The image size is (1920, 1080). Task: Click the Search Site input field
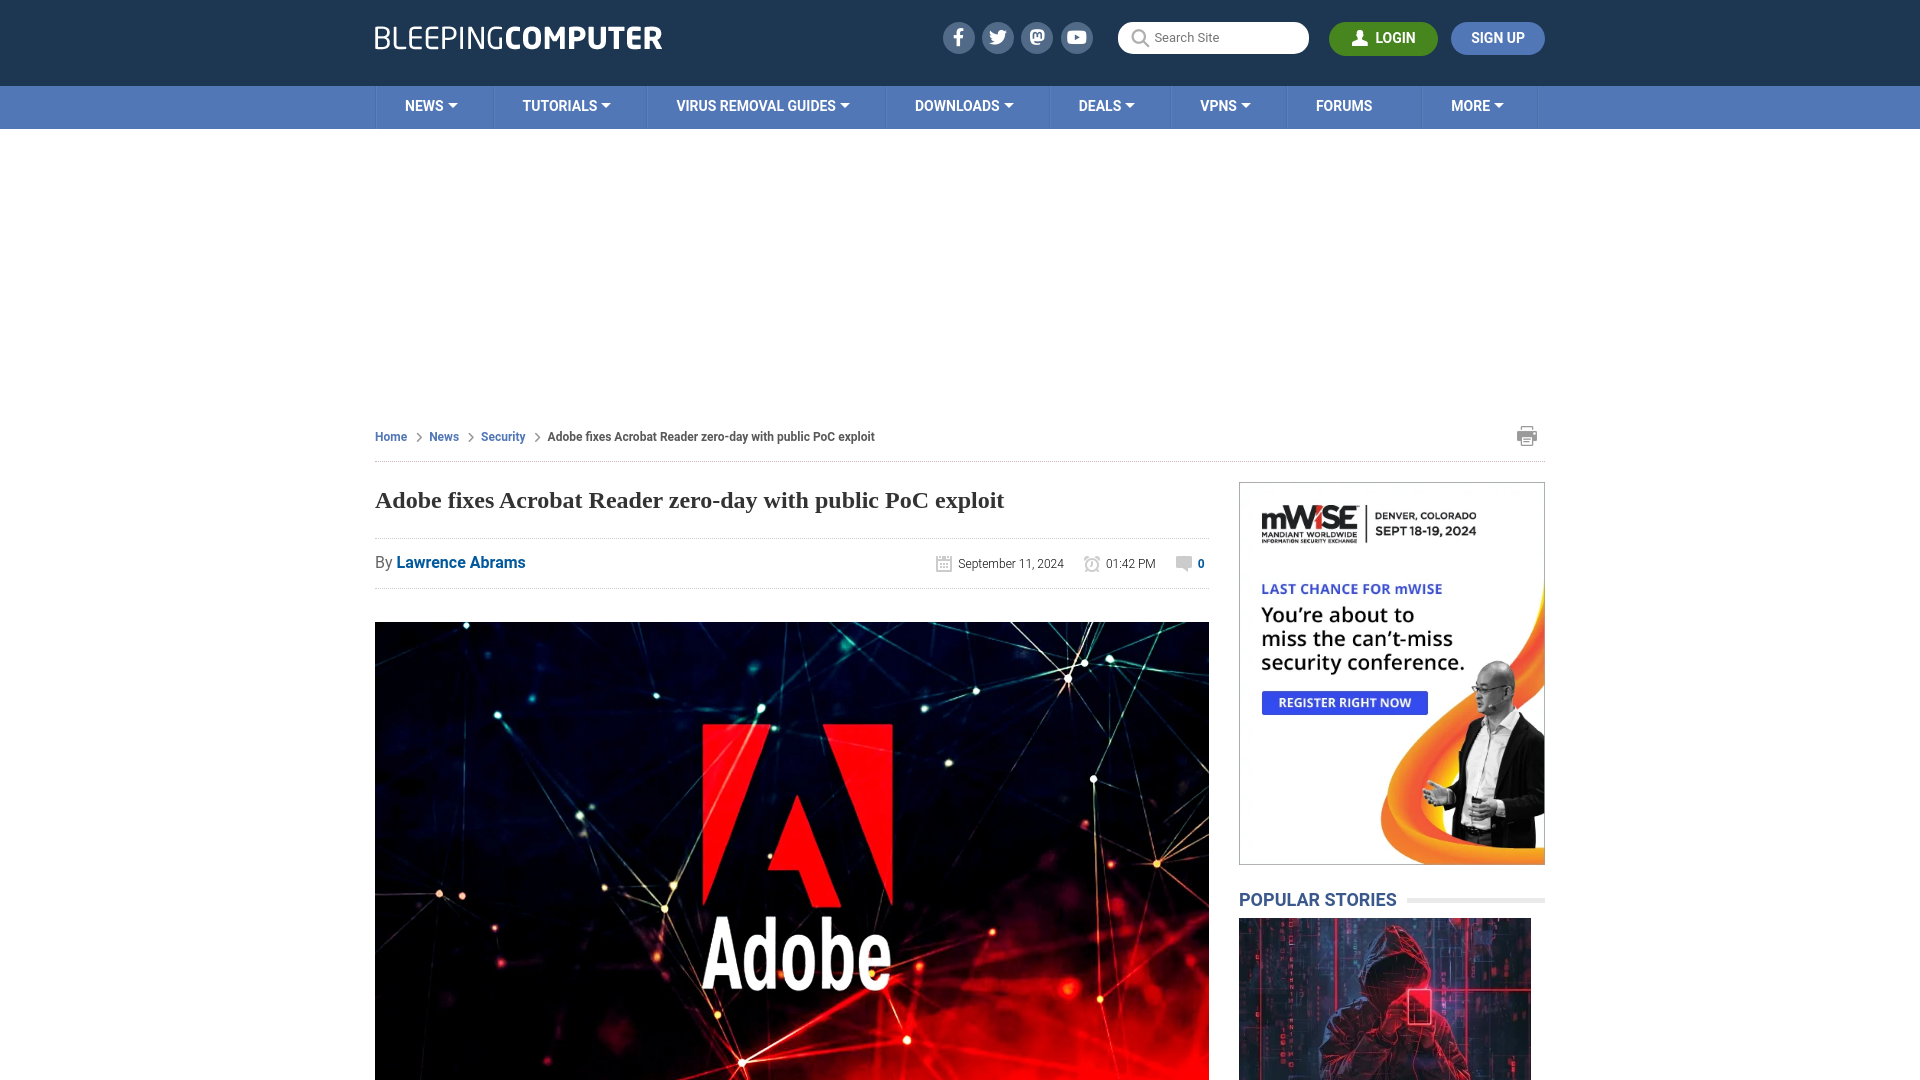1213,37
